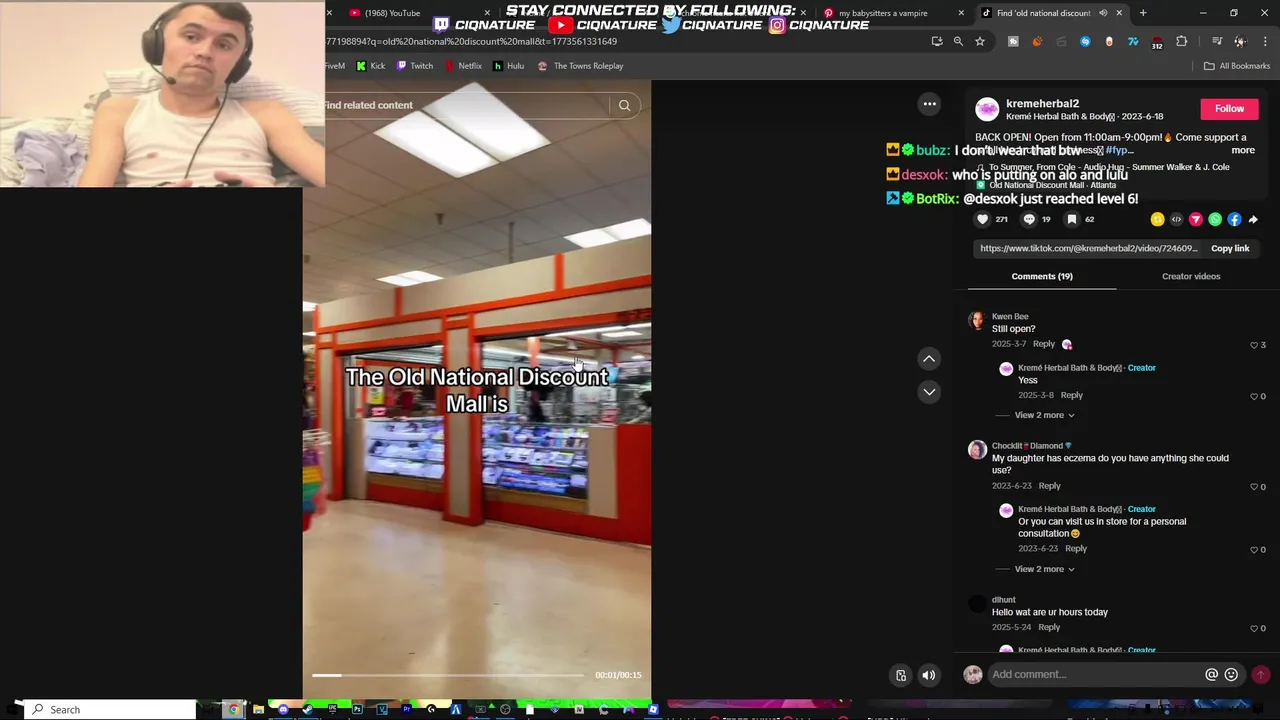1280x720 pixels.
Task: Open Twitch bookmark
Action: 414,66
